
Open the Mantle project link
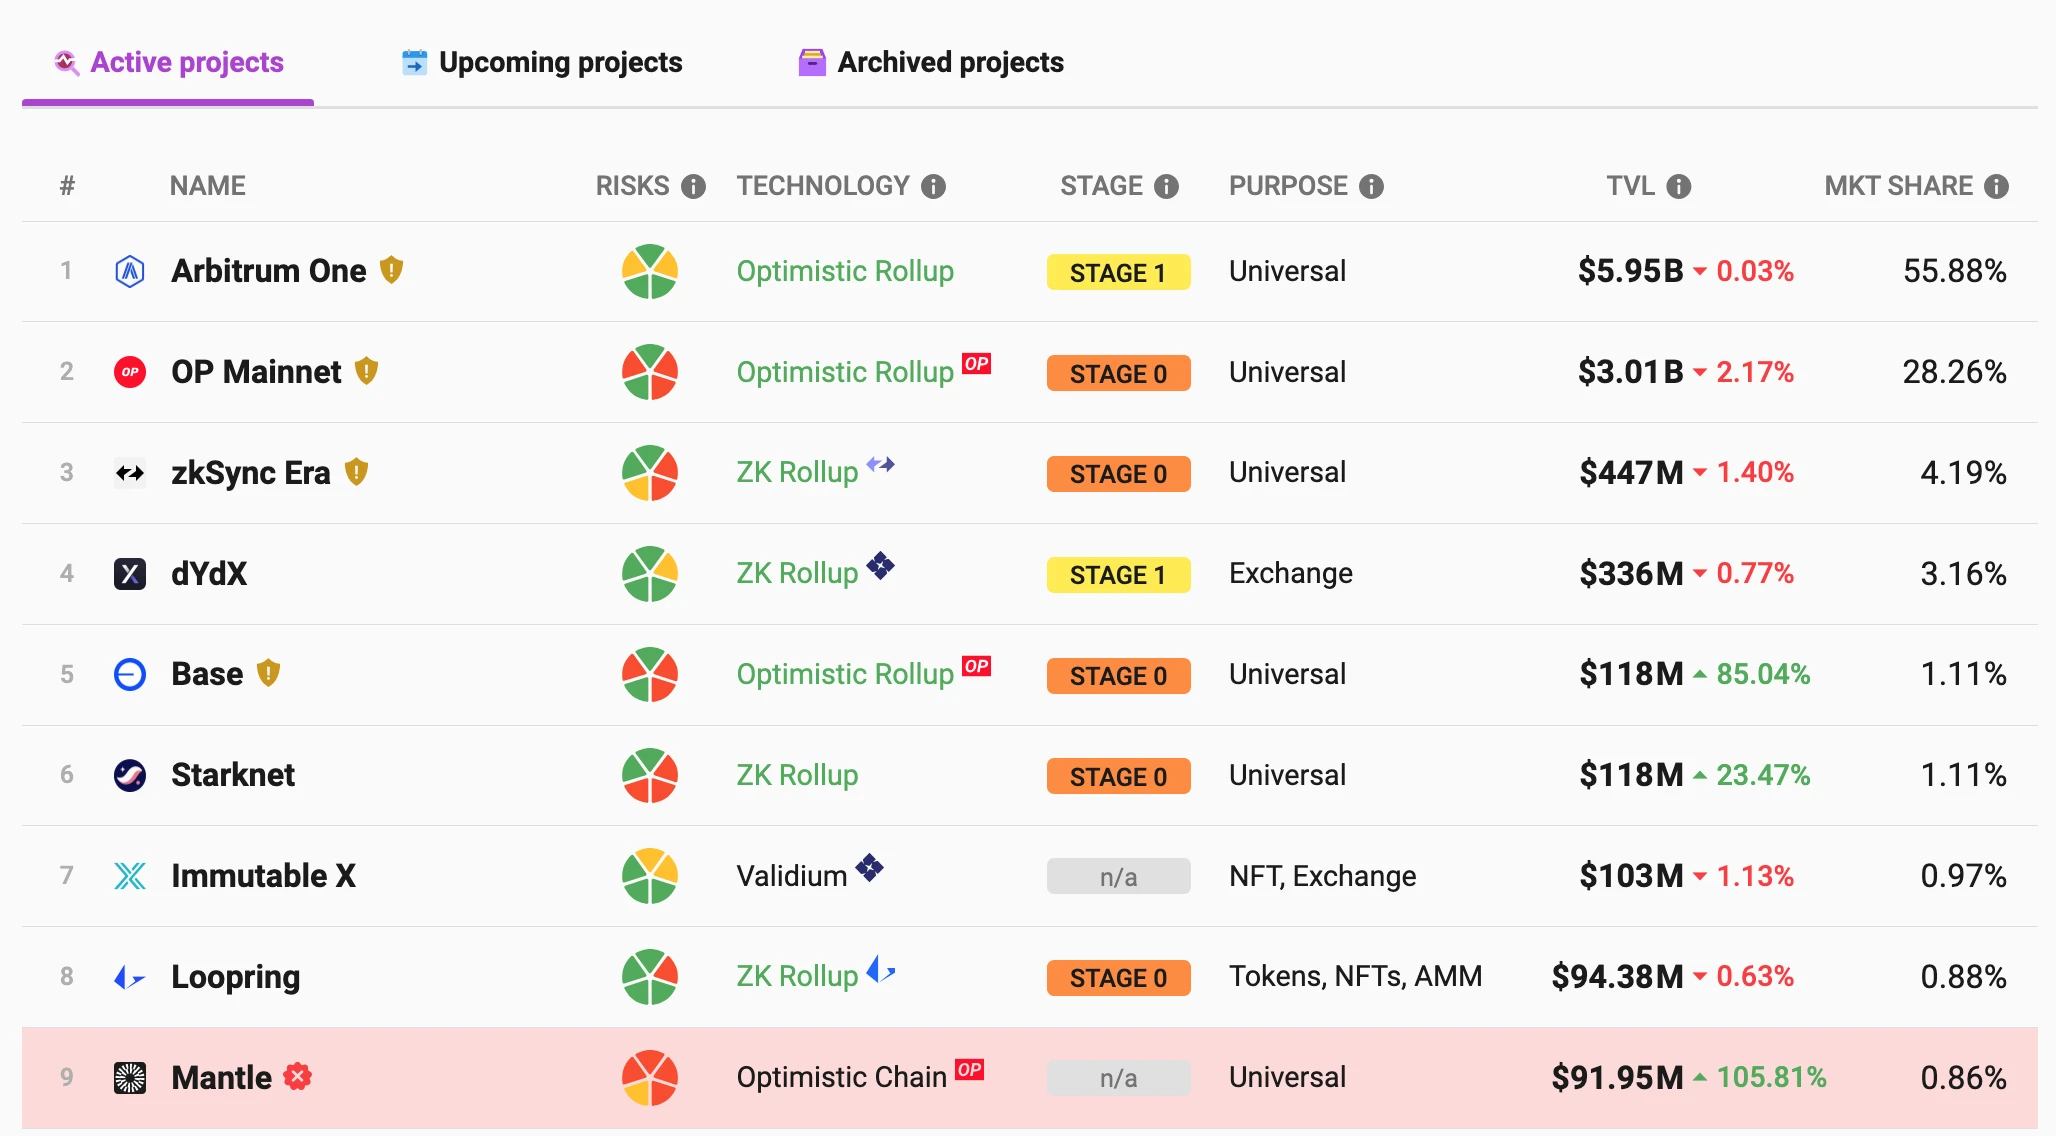click(x=221, y=1078)
